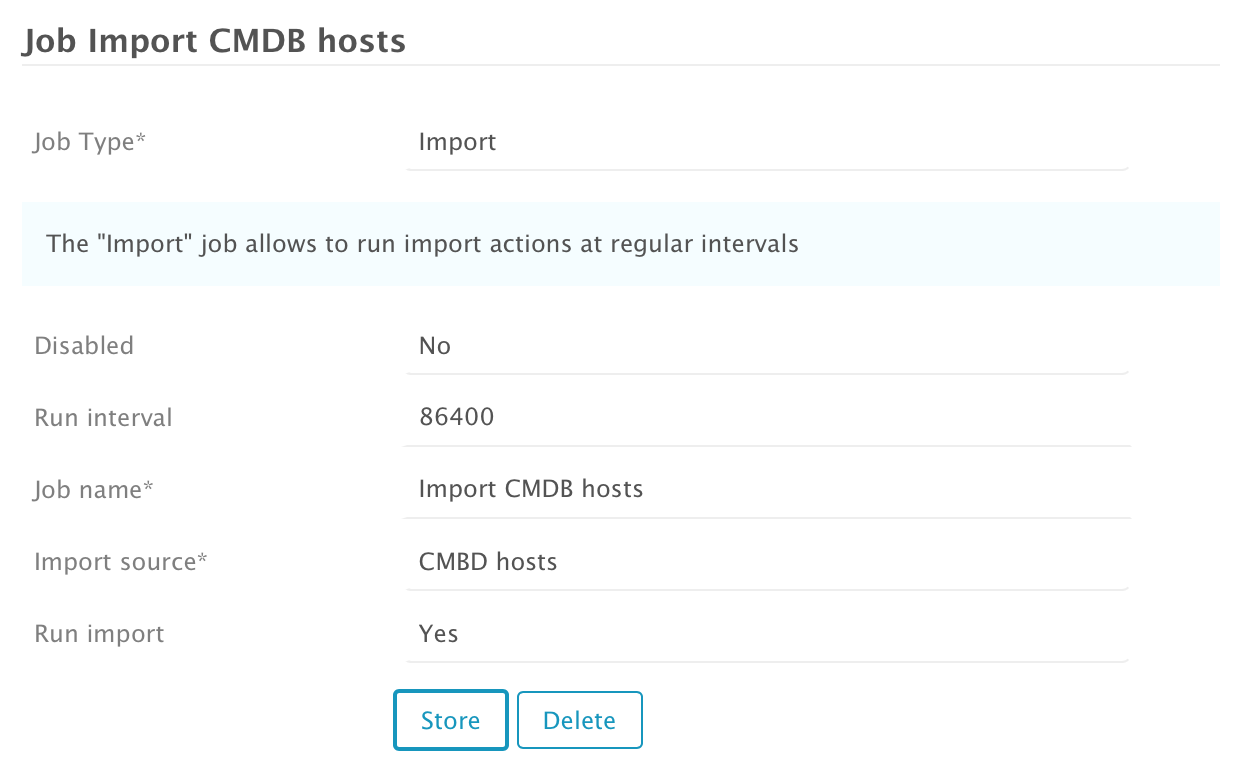
Task: Expand the Disabled dropdown set to No
Action: point(767,346)
